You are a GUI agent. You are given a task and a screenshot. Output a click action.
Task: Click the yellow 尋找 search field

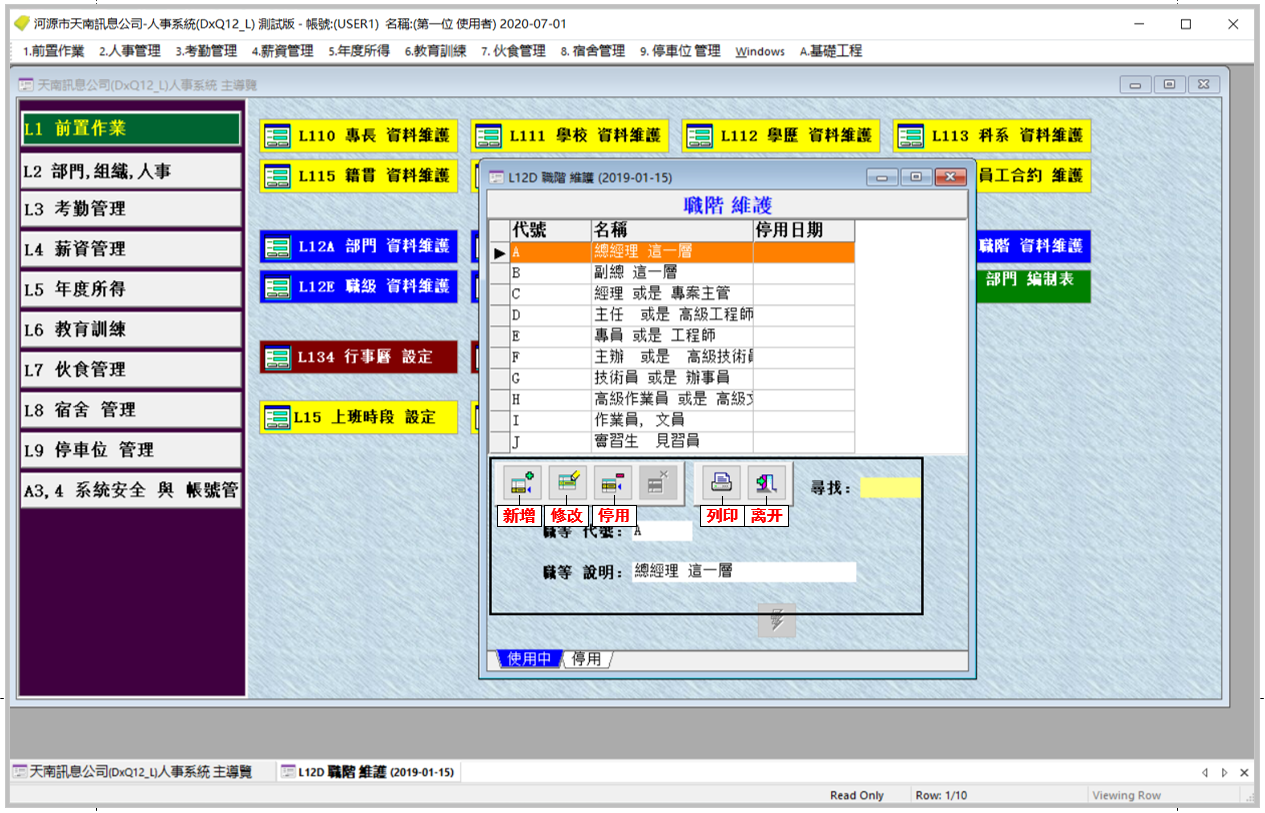pos(890,488)
